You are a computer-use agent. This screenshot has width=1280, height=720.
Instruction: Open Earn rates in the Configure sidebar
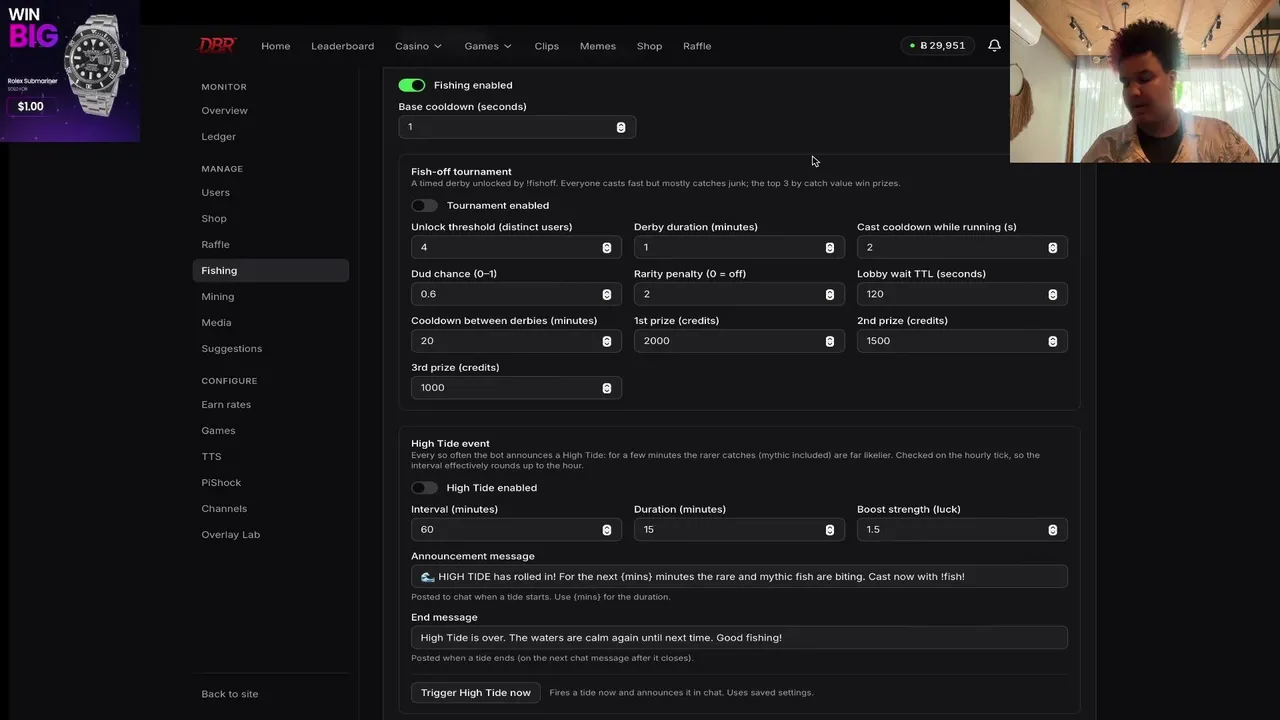coord(226,404)
